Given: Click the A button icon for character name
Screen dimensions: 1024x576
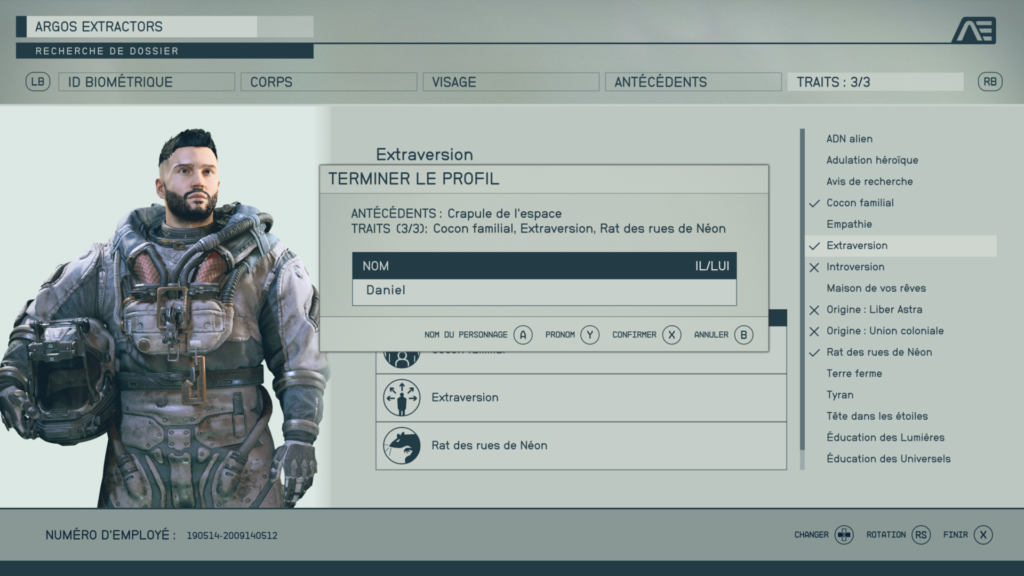Looking at the screenshot, I should tap(522, 335).
